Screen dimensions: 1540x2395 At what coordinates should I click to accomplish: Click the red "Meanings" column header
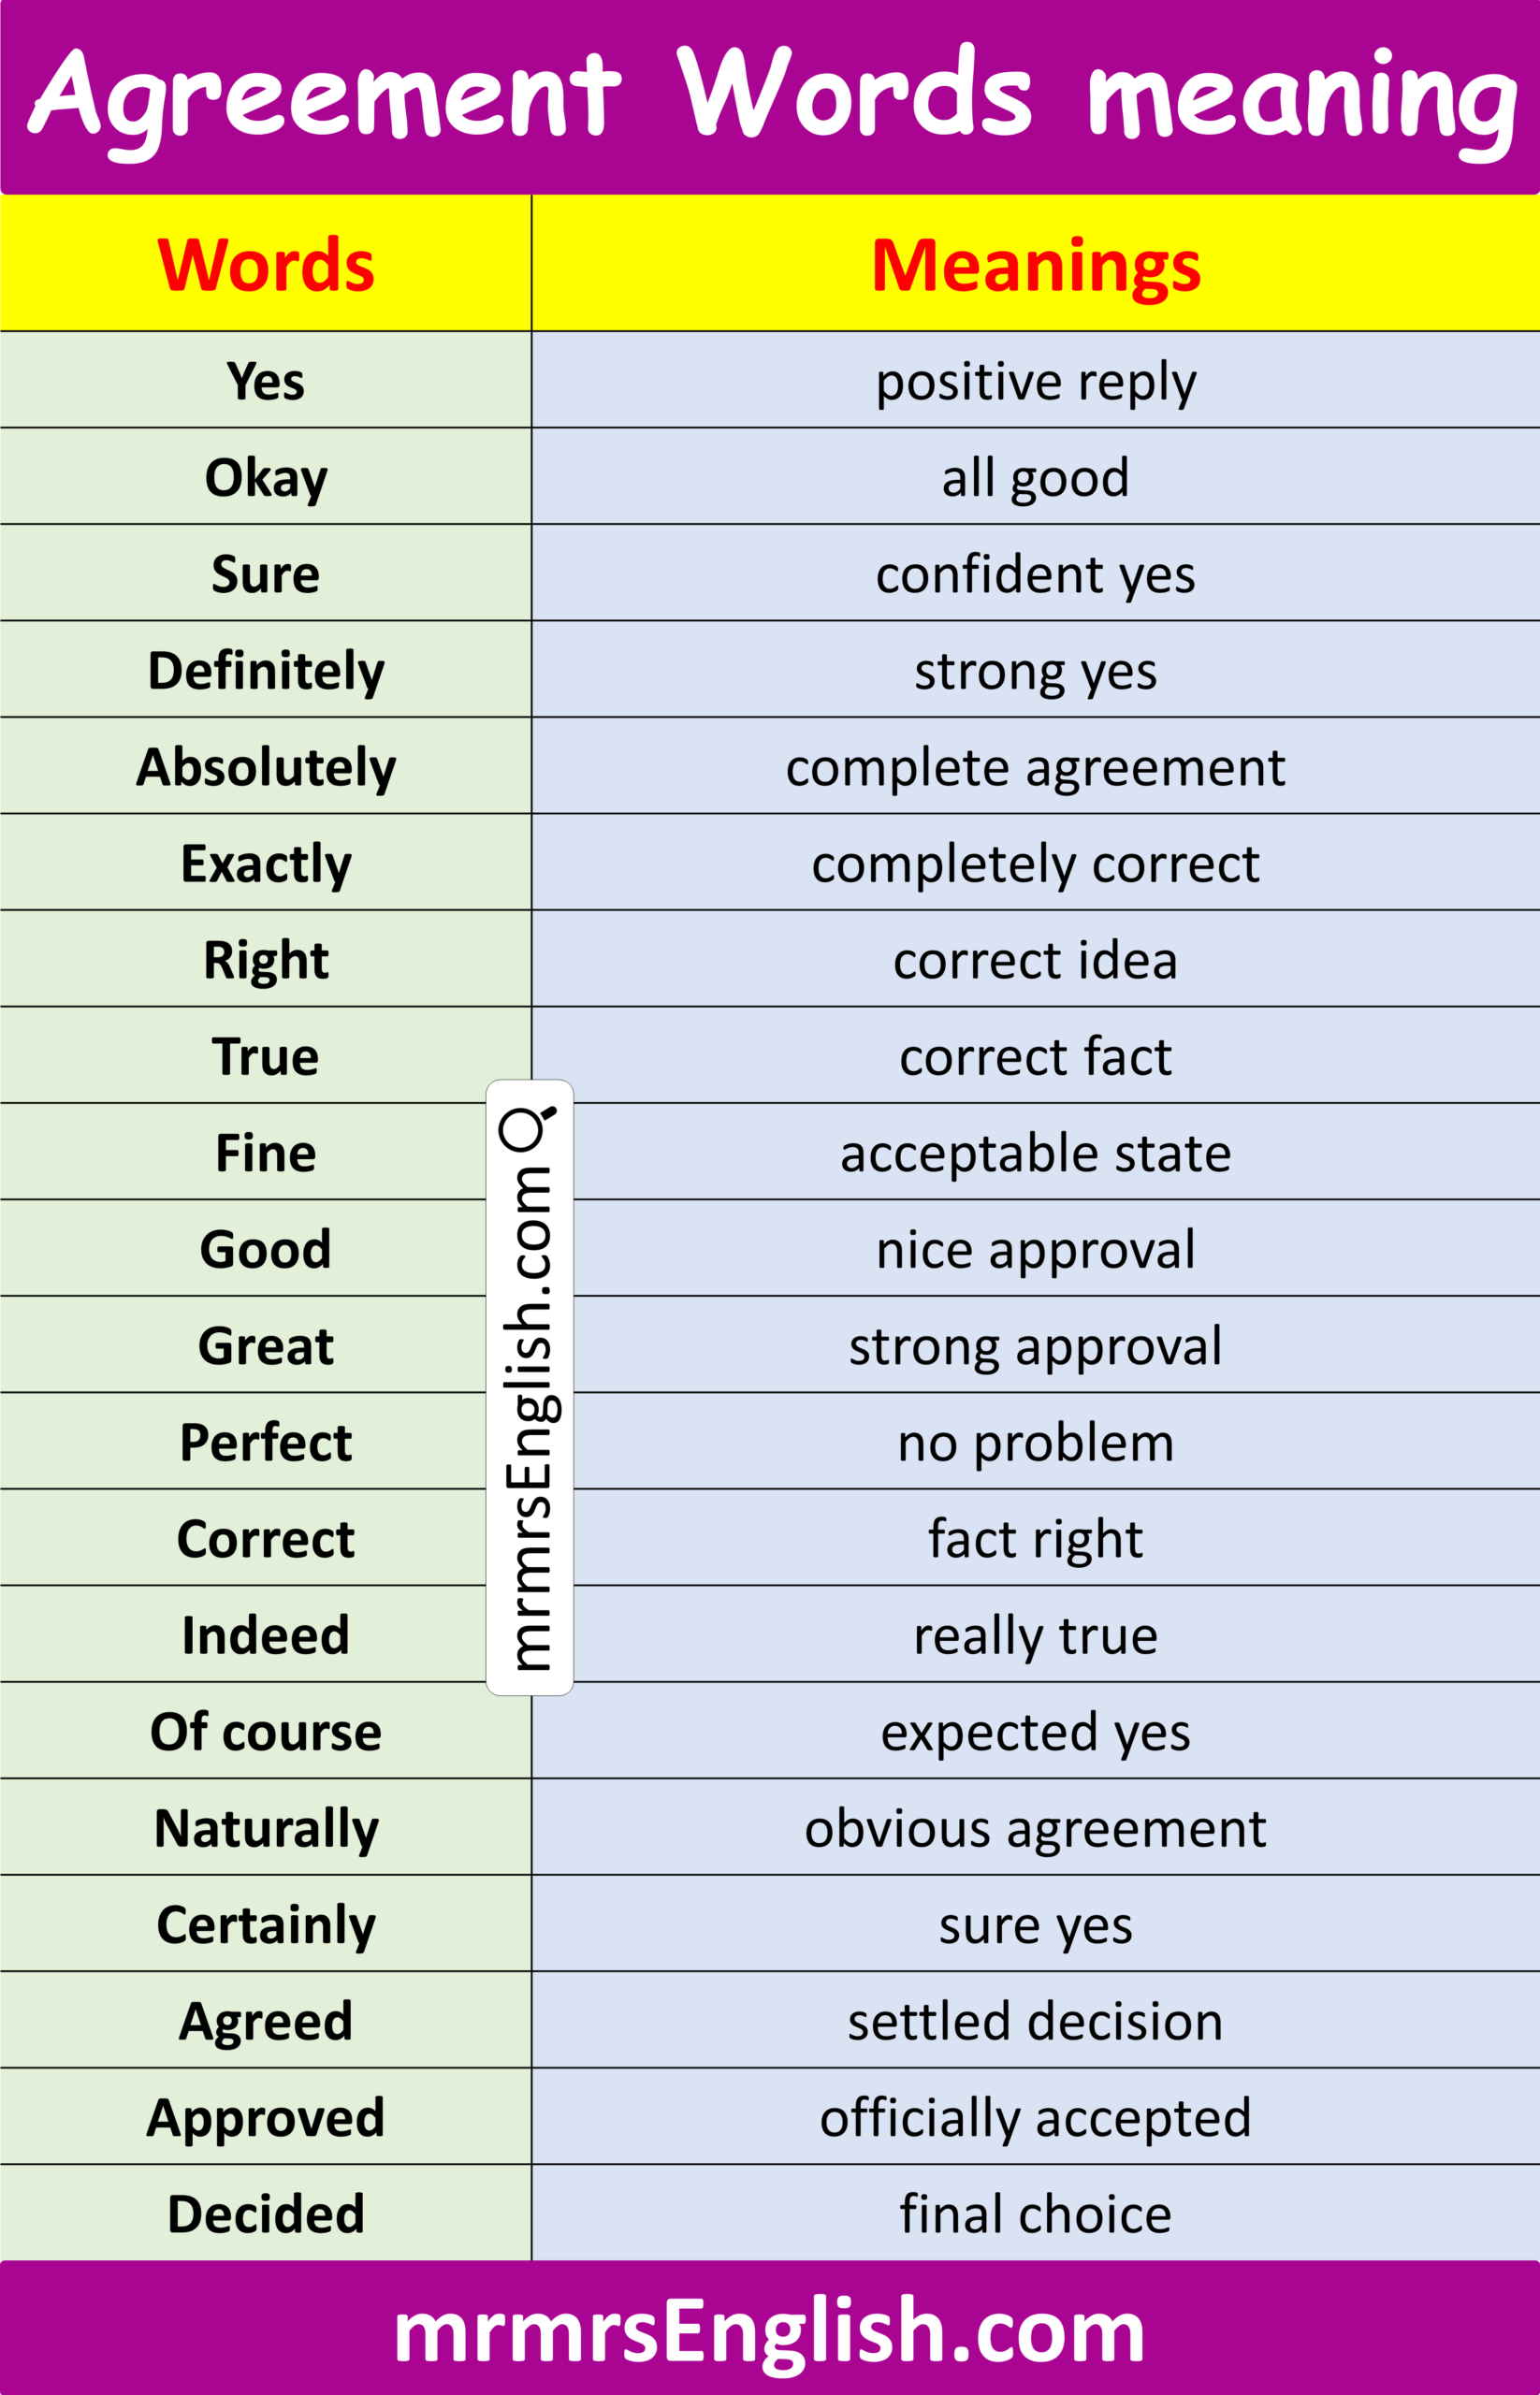coord(1035,265)
